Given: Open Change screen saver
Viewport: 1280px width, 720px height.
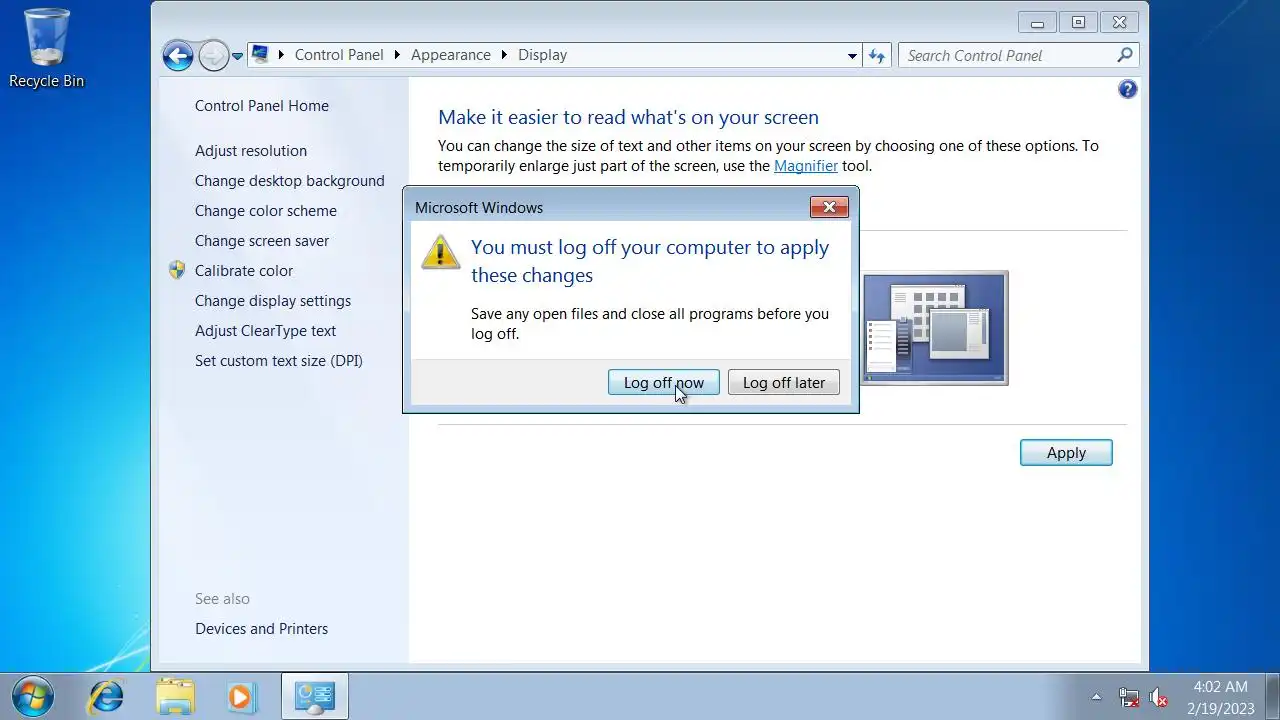Looking at the screenshot, I should 262,241.
